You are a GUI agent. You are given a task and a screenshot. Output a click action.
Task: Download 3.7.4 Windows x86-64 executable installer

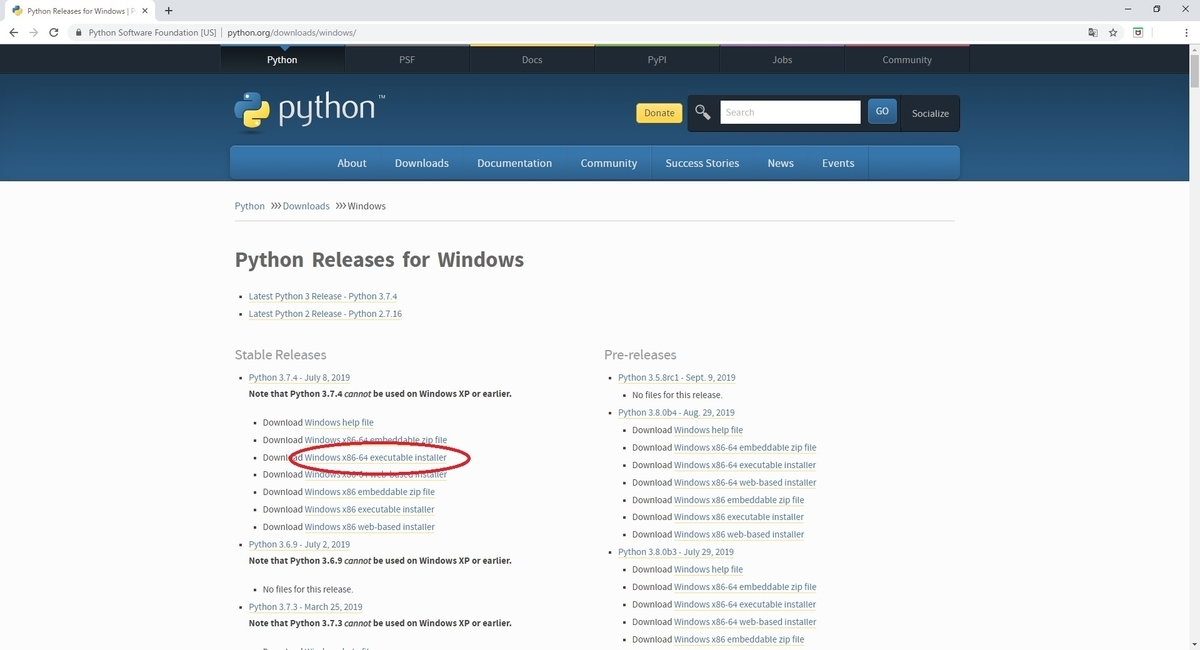tap(376, 458)
